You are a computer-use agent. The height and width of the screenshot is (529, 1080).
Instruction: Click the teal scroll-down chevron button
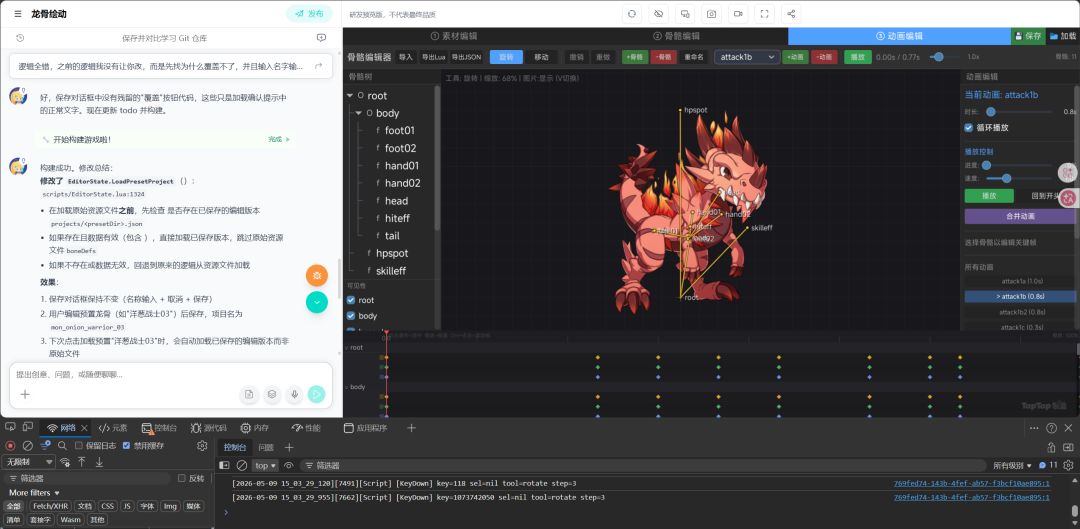tap(317, 302)
